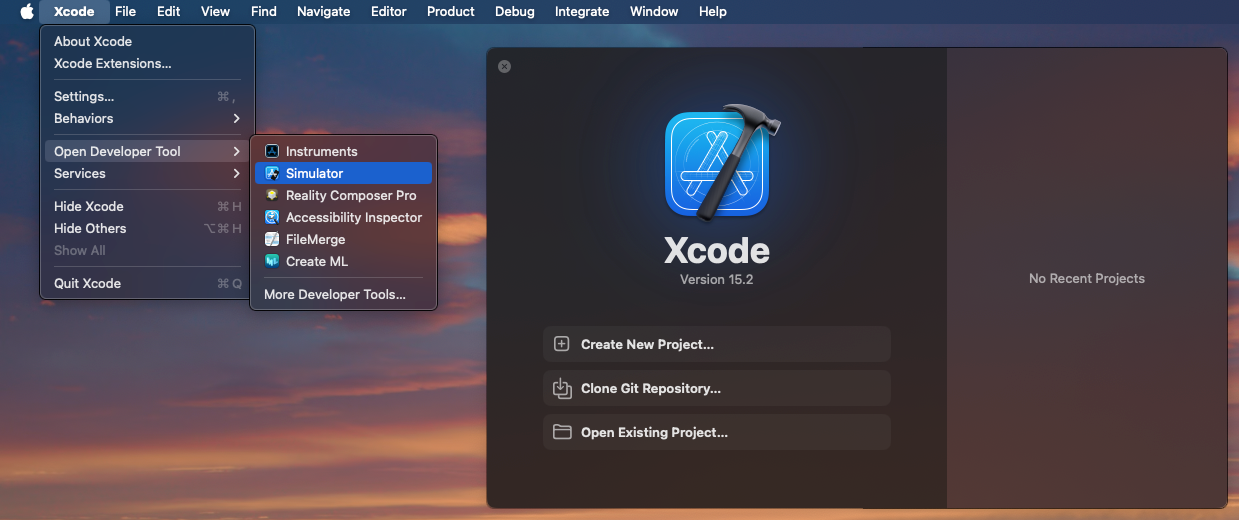
Task: Click the Reality Composer Pro icon
Action: point(272,195)
